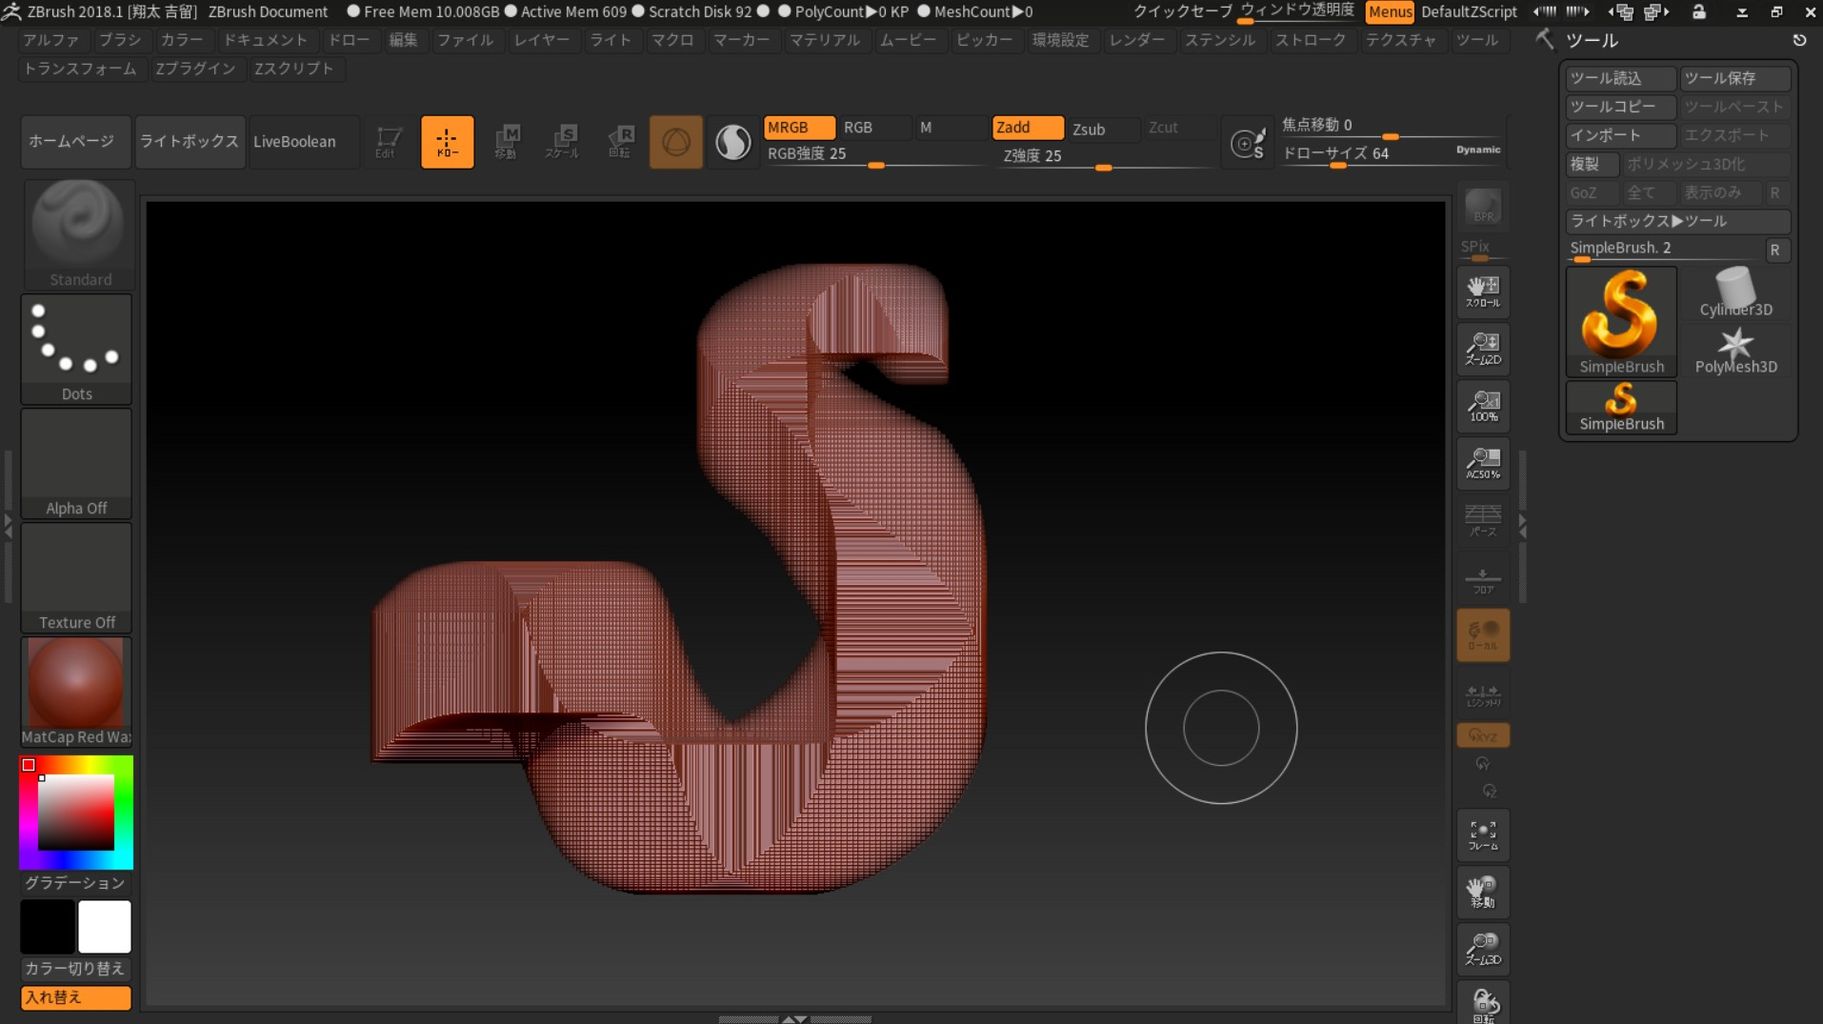Set view to actual size 100% icon
This screenshot has height=1024, width=1823.
tap(1483, 406)
